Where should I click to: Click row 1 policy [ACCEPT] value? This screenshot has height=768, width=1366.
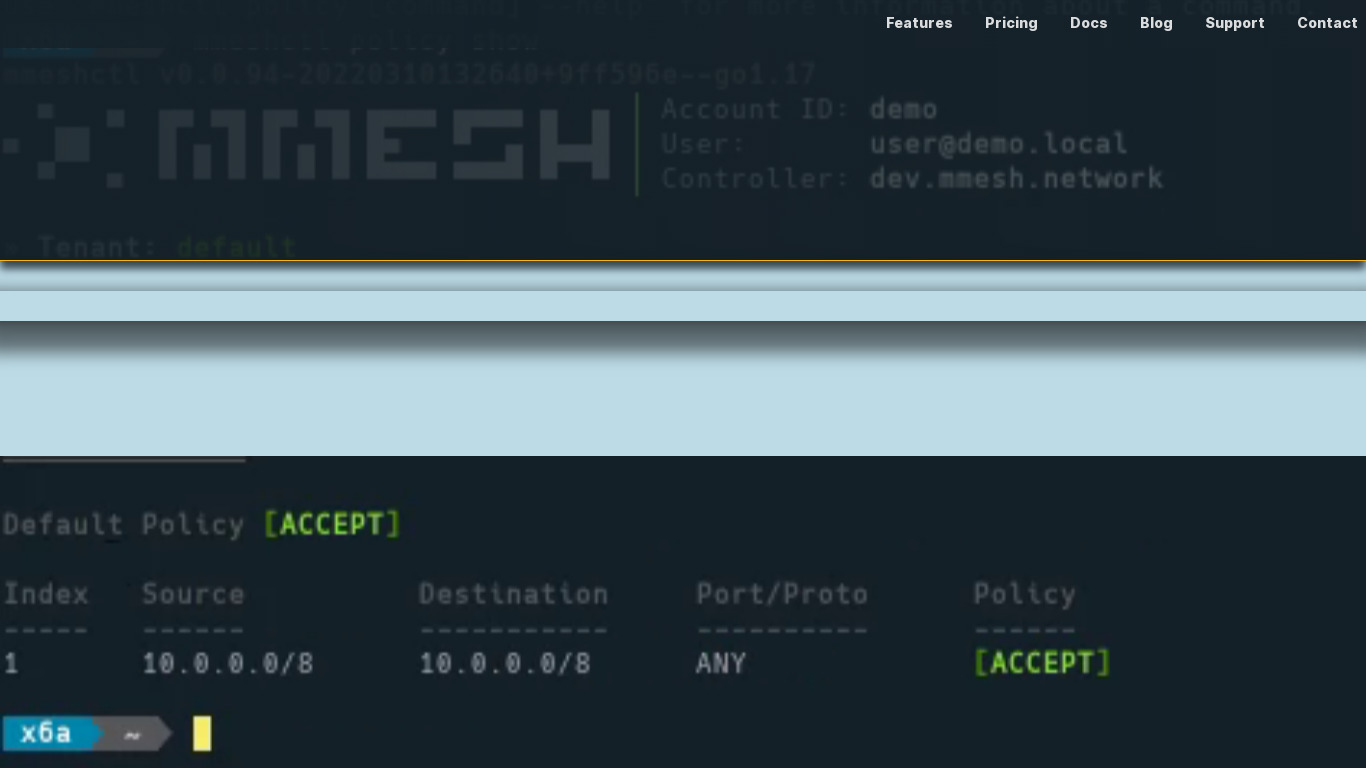point(1042,662)
